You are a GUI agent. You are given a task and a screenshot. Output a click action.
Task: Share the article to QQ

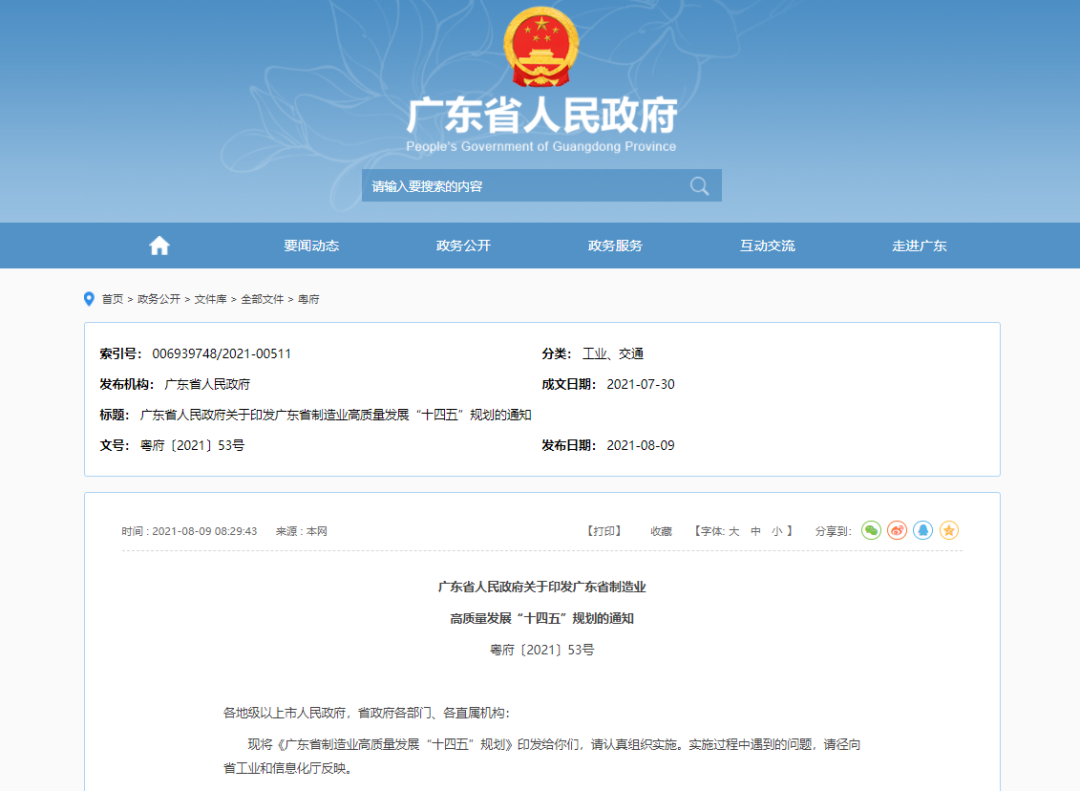(x=923, y=531)
